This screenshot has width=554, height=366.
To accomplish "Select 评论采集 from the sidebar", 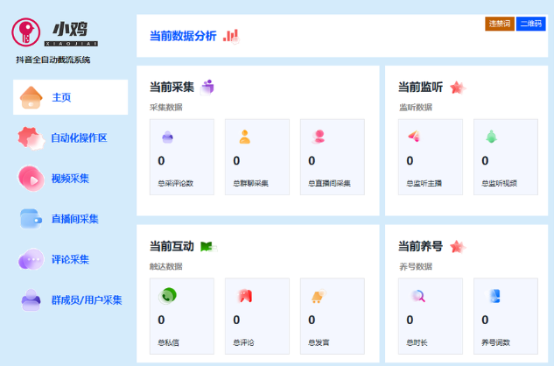I will pos(70,260).
